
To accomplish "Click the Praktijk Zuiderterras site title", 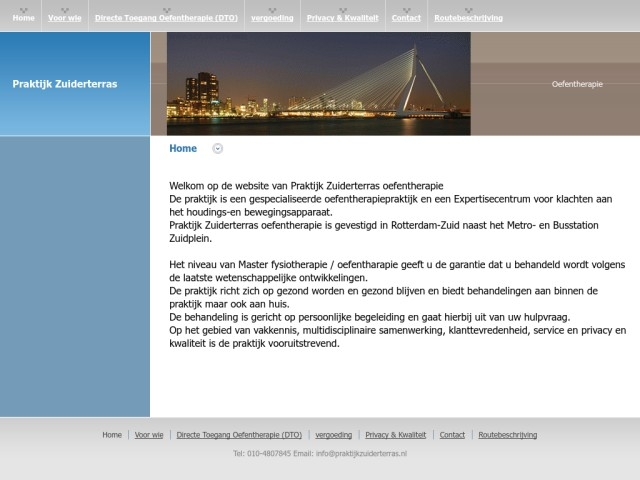I will click(64, 84).
